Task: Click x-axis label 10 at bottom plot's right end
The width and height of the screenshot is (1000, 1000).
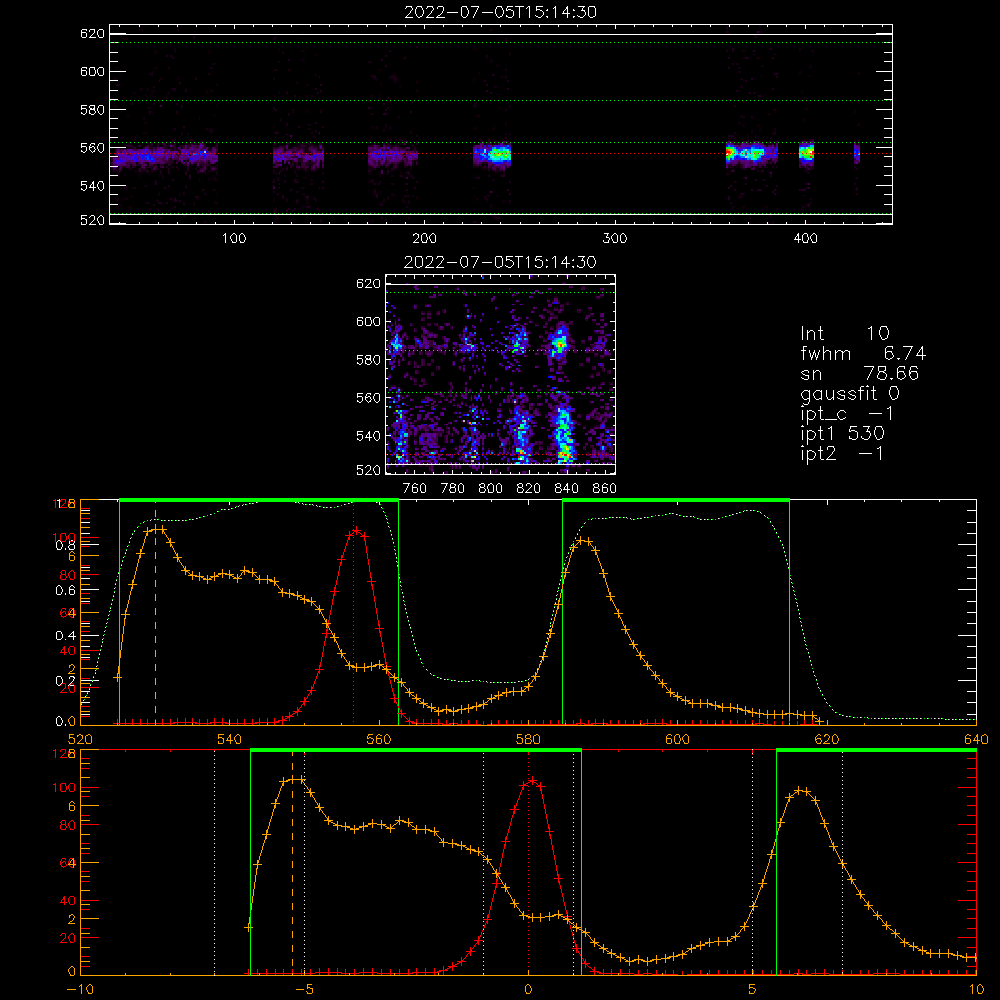Action: 976,989
